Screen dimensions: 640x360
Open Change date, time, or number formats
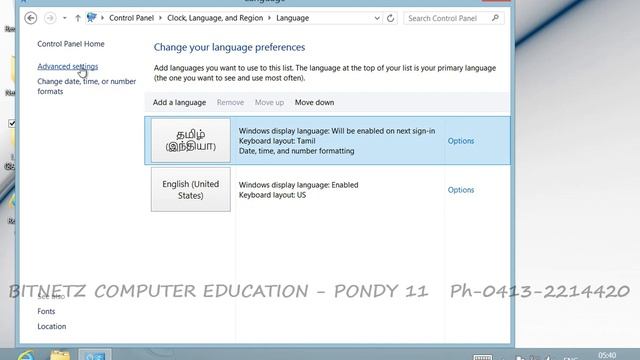[x=87, y=87]
